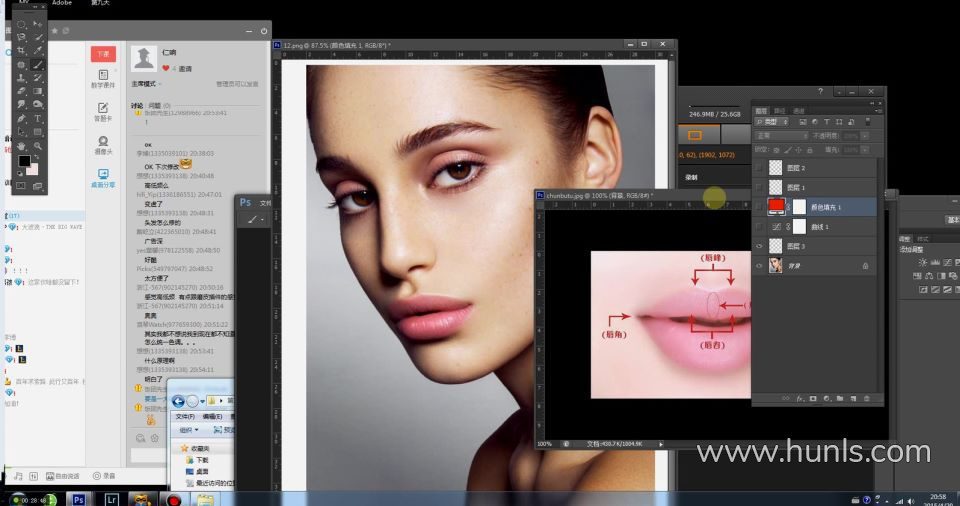Screen dimensions: 960x506
Task: Click the 桌面分享 desktop share icon
Action: coord(103,178)
